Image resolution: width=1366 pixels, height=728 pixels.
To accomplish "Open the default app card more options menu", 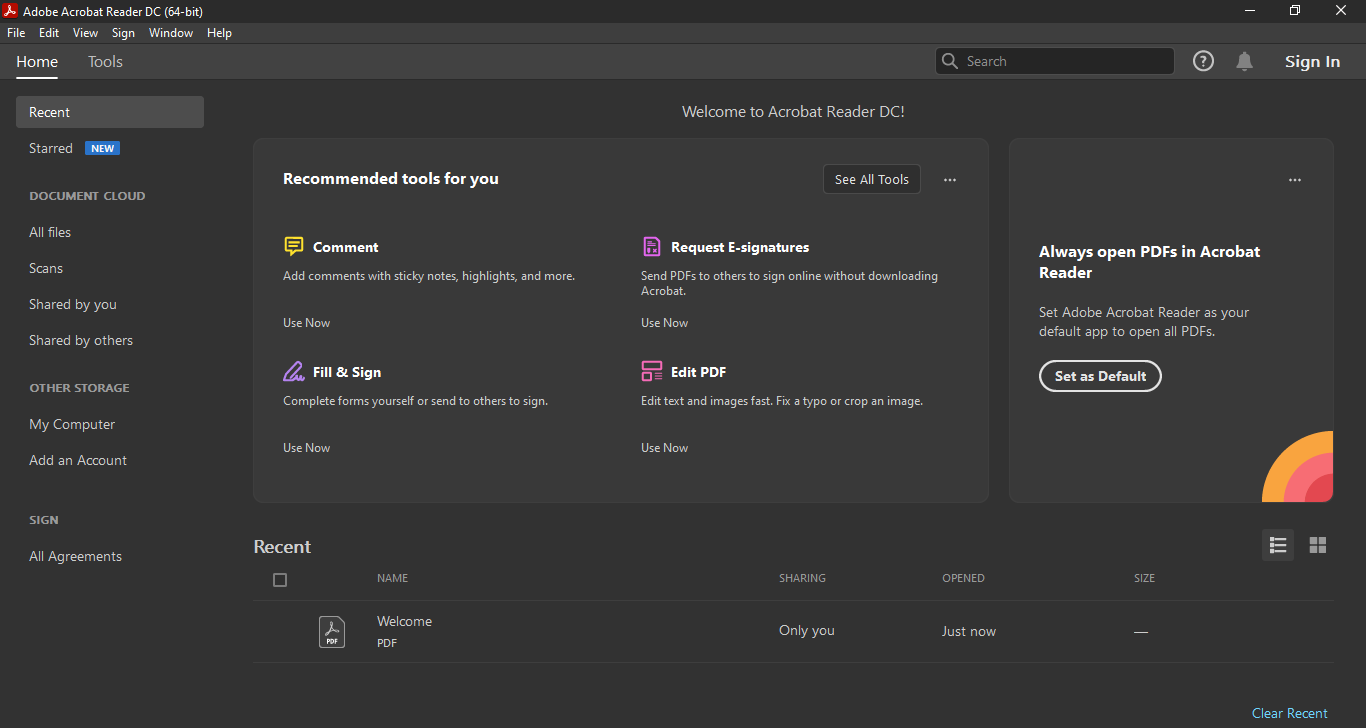I will tap(1295, 180).
